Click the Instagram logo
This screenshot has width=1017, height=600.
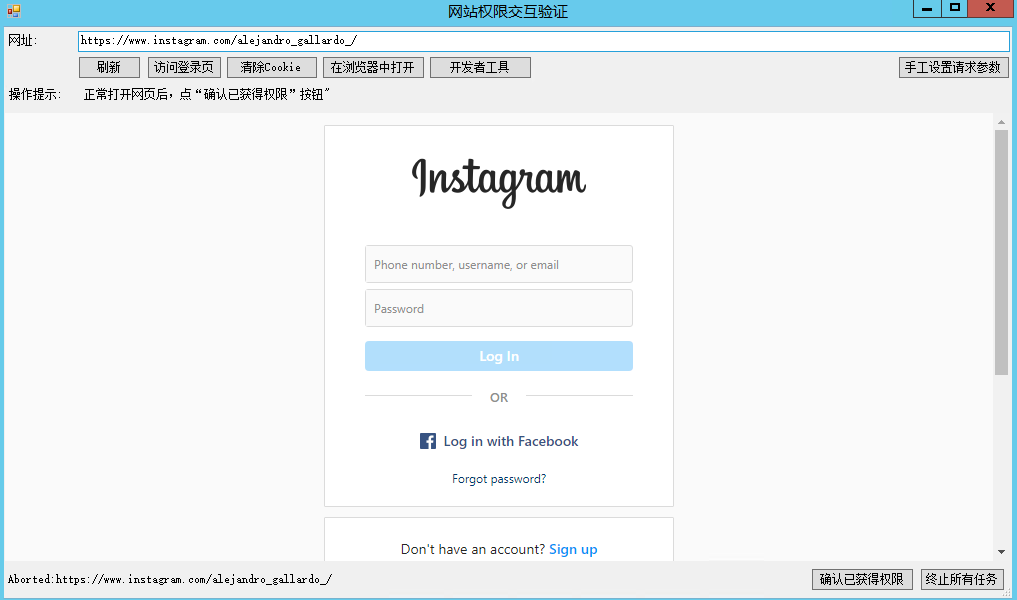[x=499, y=182]
